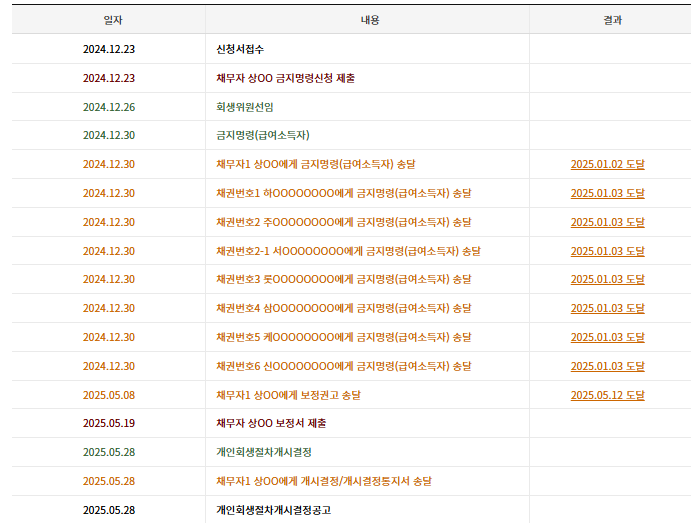Screen dimensions: 694x523
Task: Click the date 2024.12.26
Action: [109, 107]
